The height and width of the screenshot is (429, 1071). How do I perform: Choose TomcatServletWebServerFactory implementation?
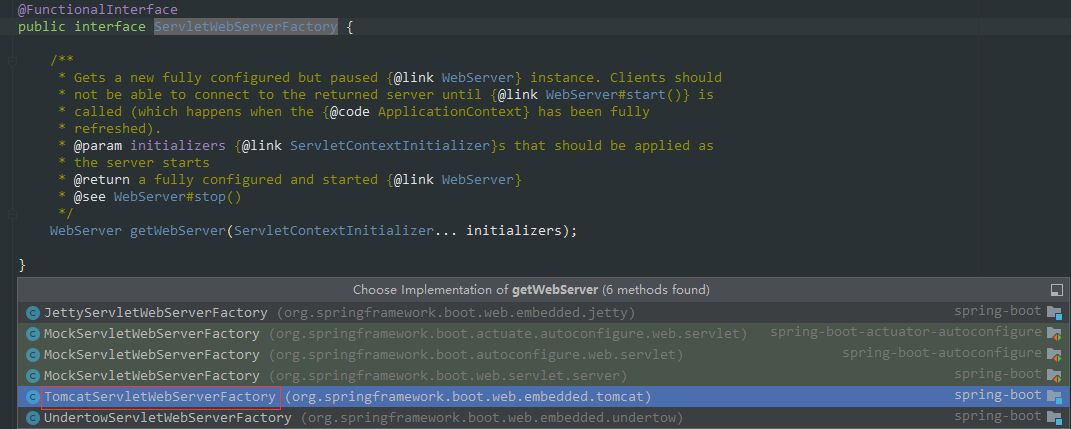544,396
